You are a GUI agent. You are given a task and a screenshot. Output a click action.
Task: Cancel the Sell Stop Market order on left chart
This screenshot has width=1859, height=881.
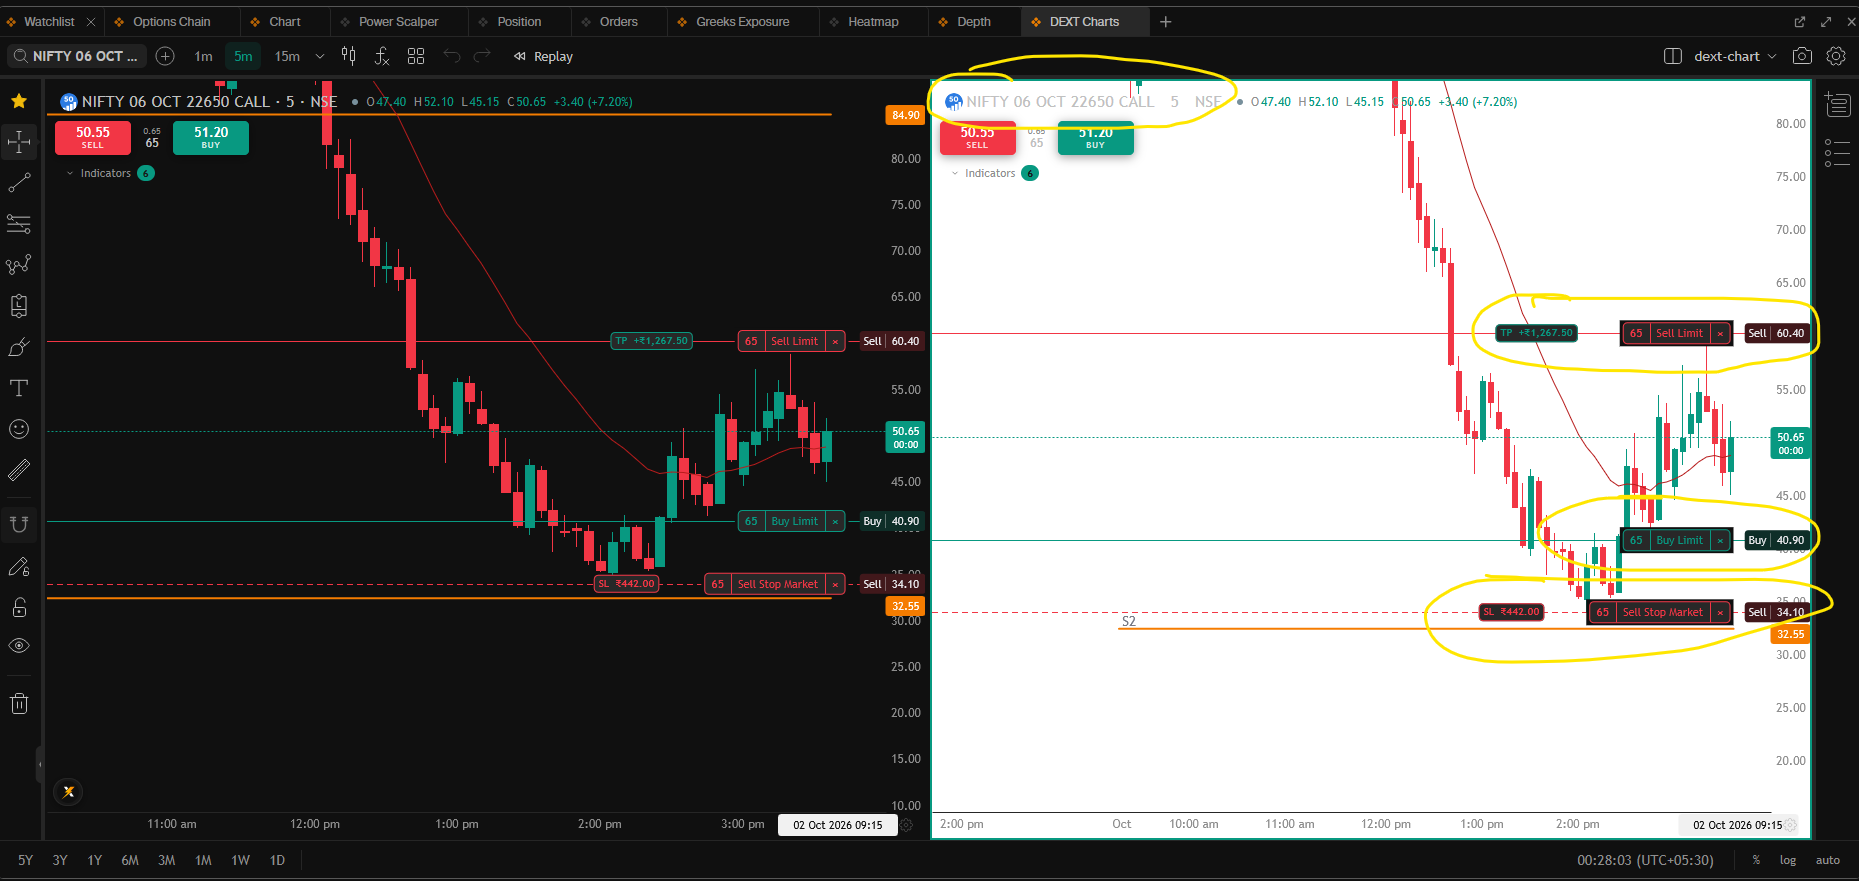pyautogui.click(x=835, y=584)
